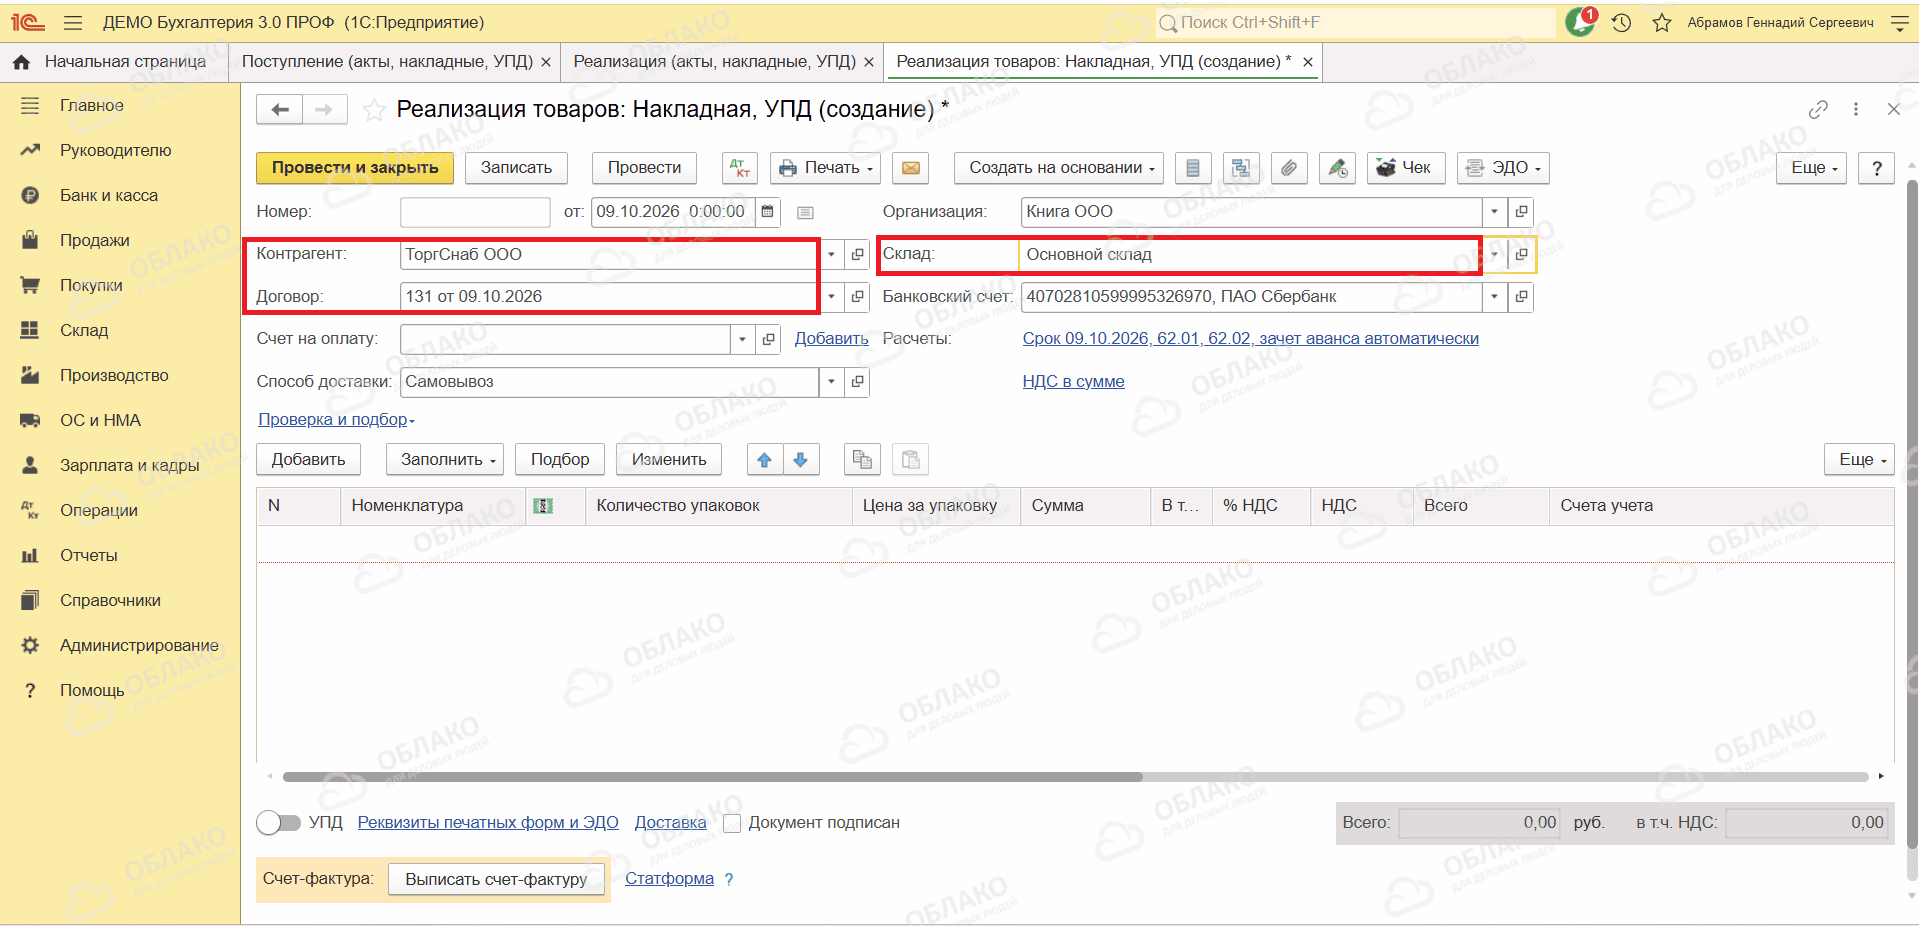
Task: Click the envelope email icon
Action: [x=911, y=168]
